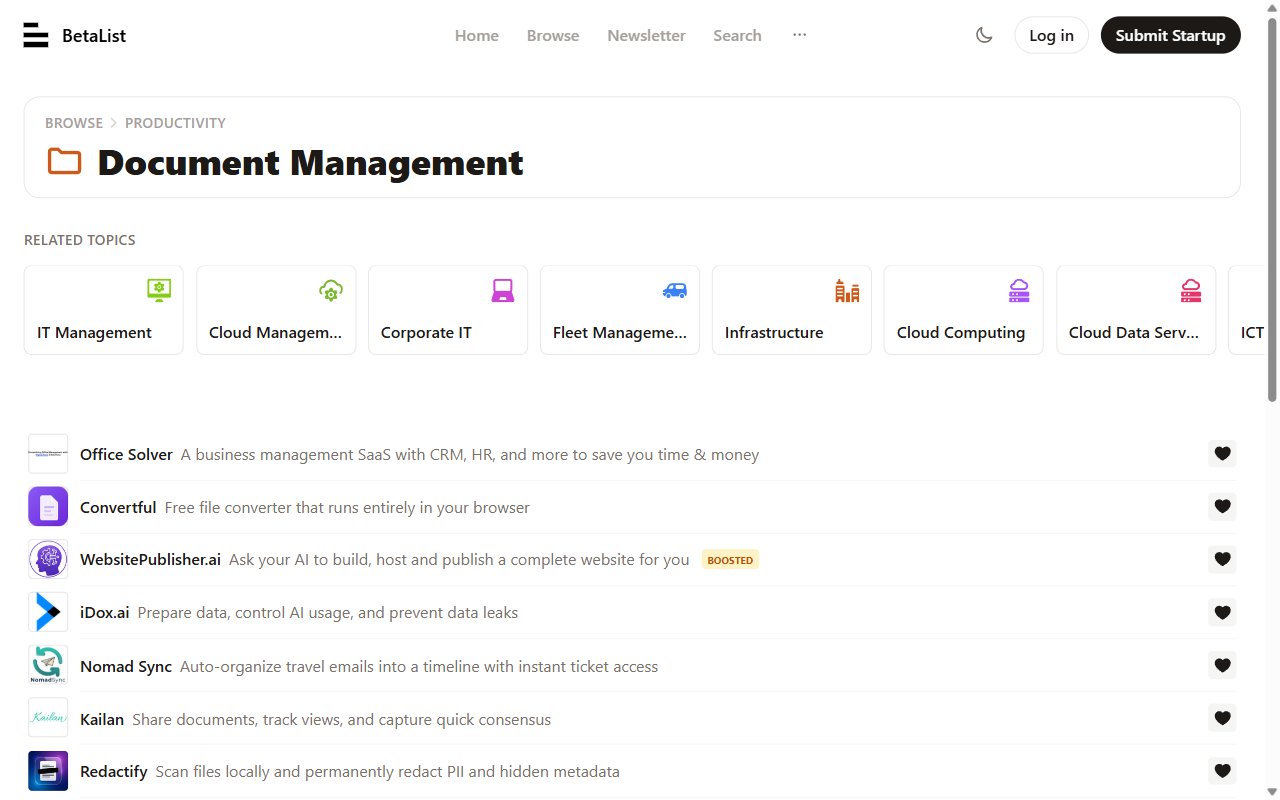Open the Office Solver startup title

click(x=126, y=454)
